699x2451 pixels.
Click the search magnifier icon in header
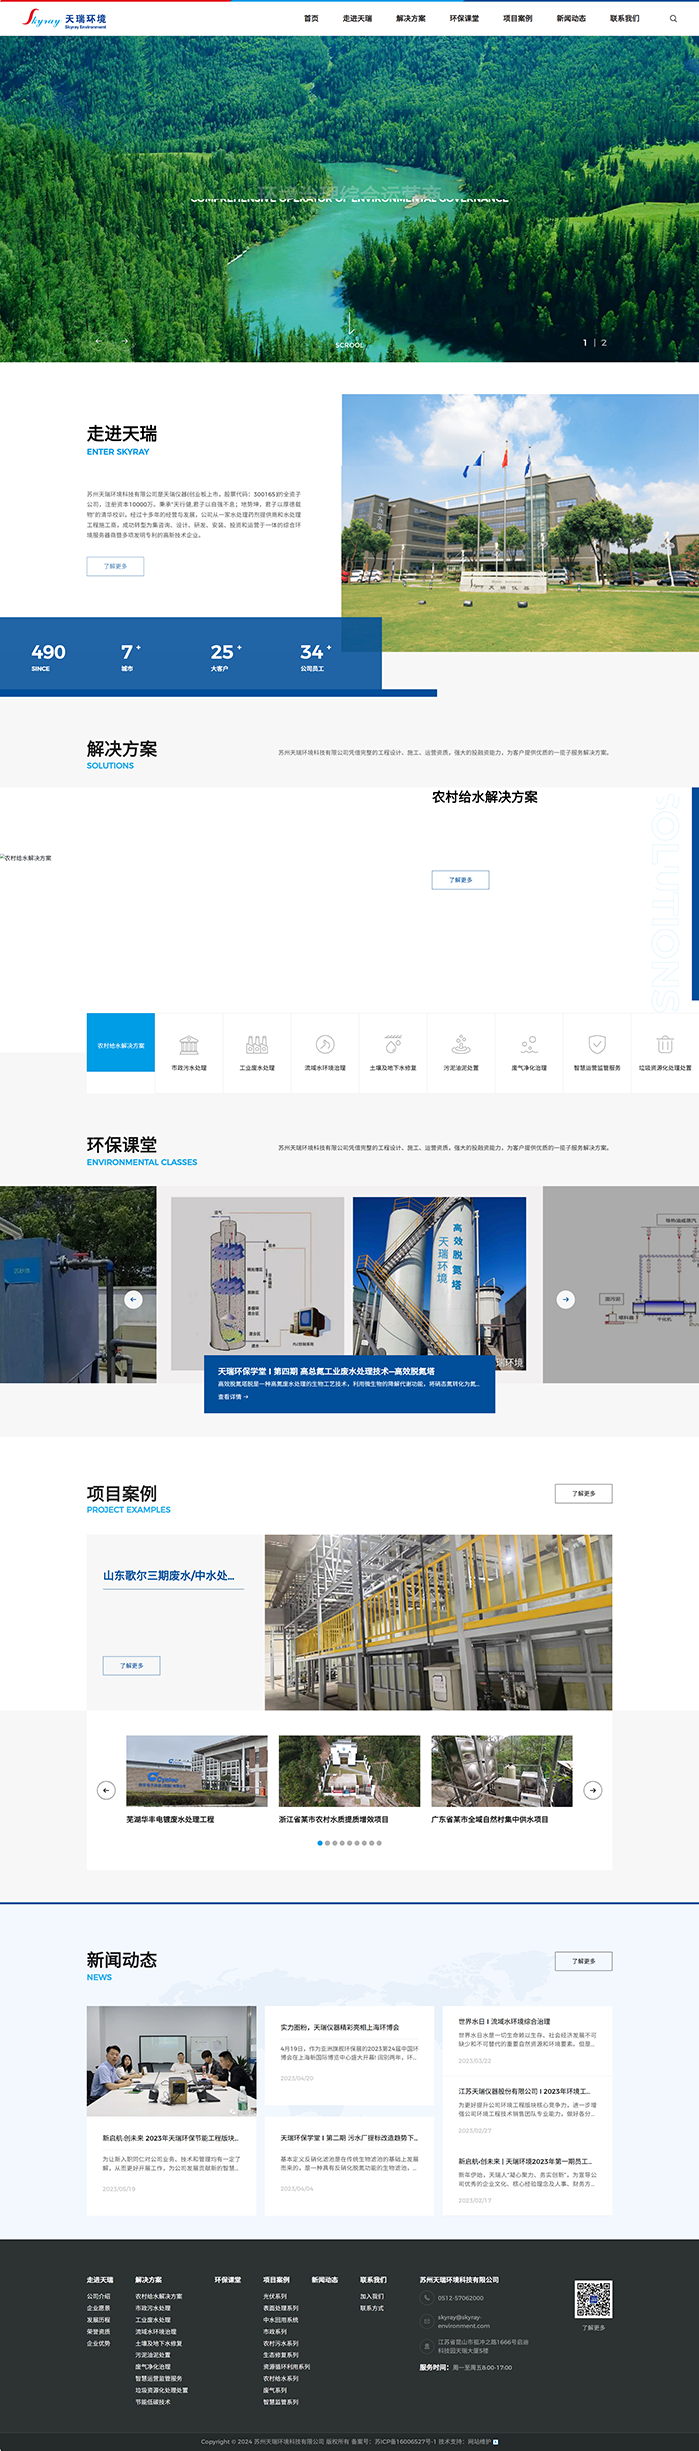click(x=673, y=19)
